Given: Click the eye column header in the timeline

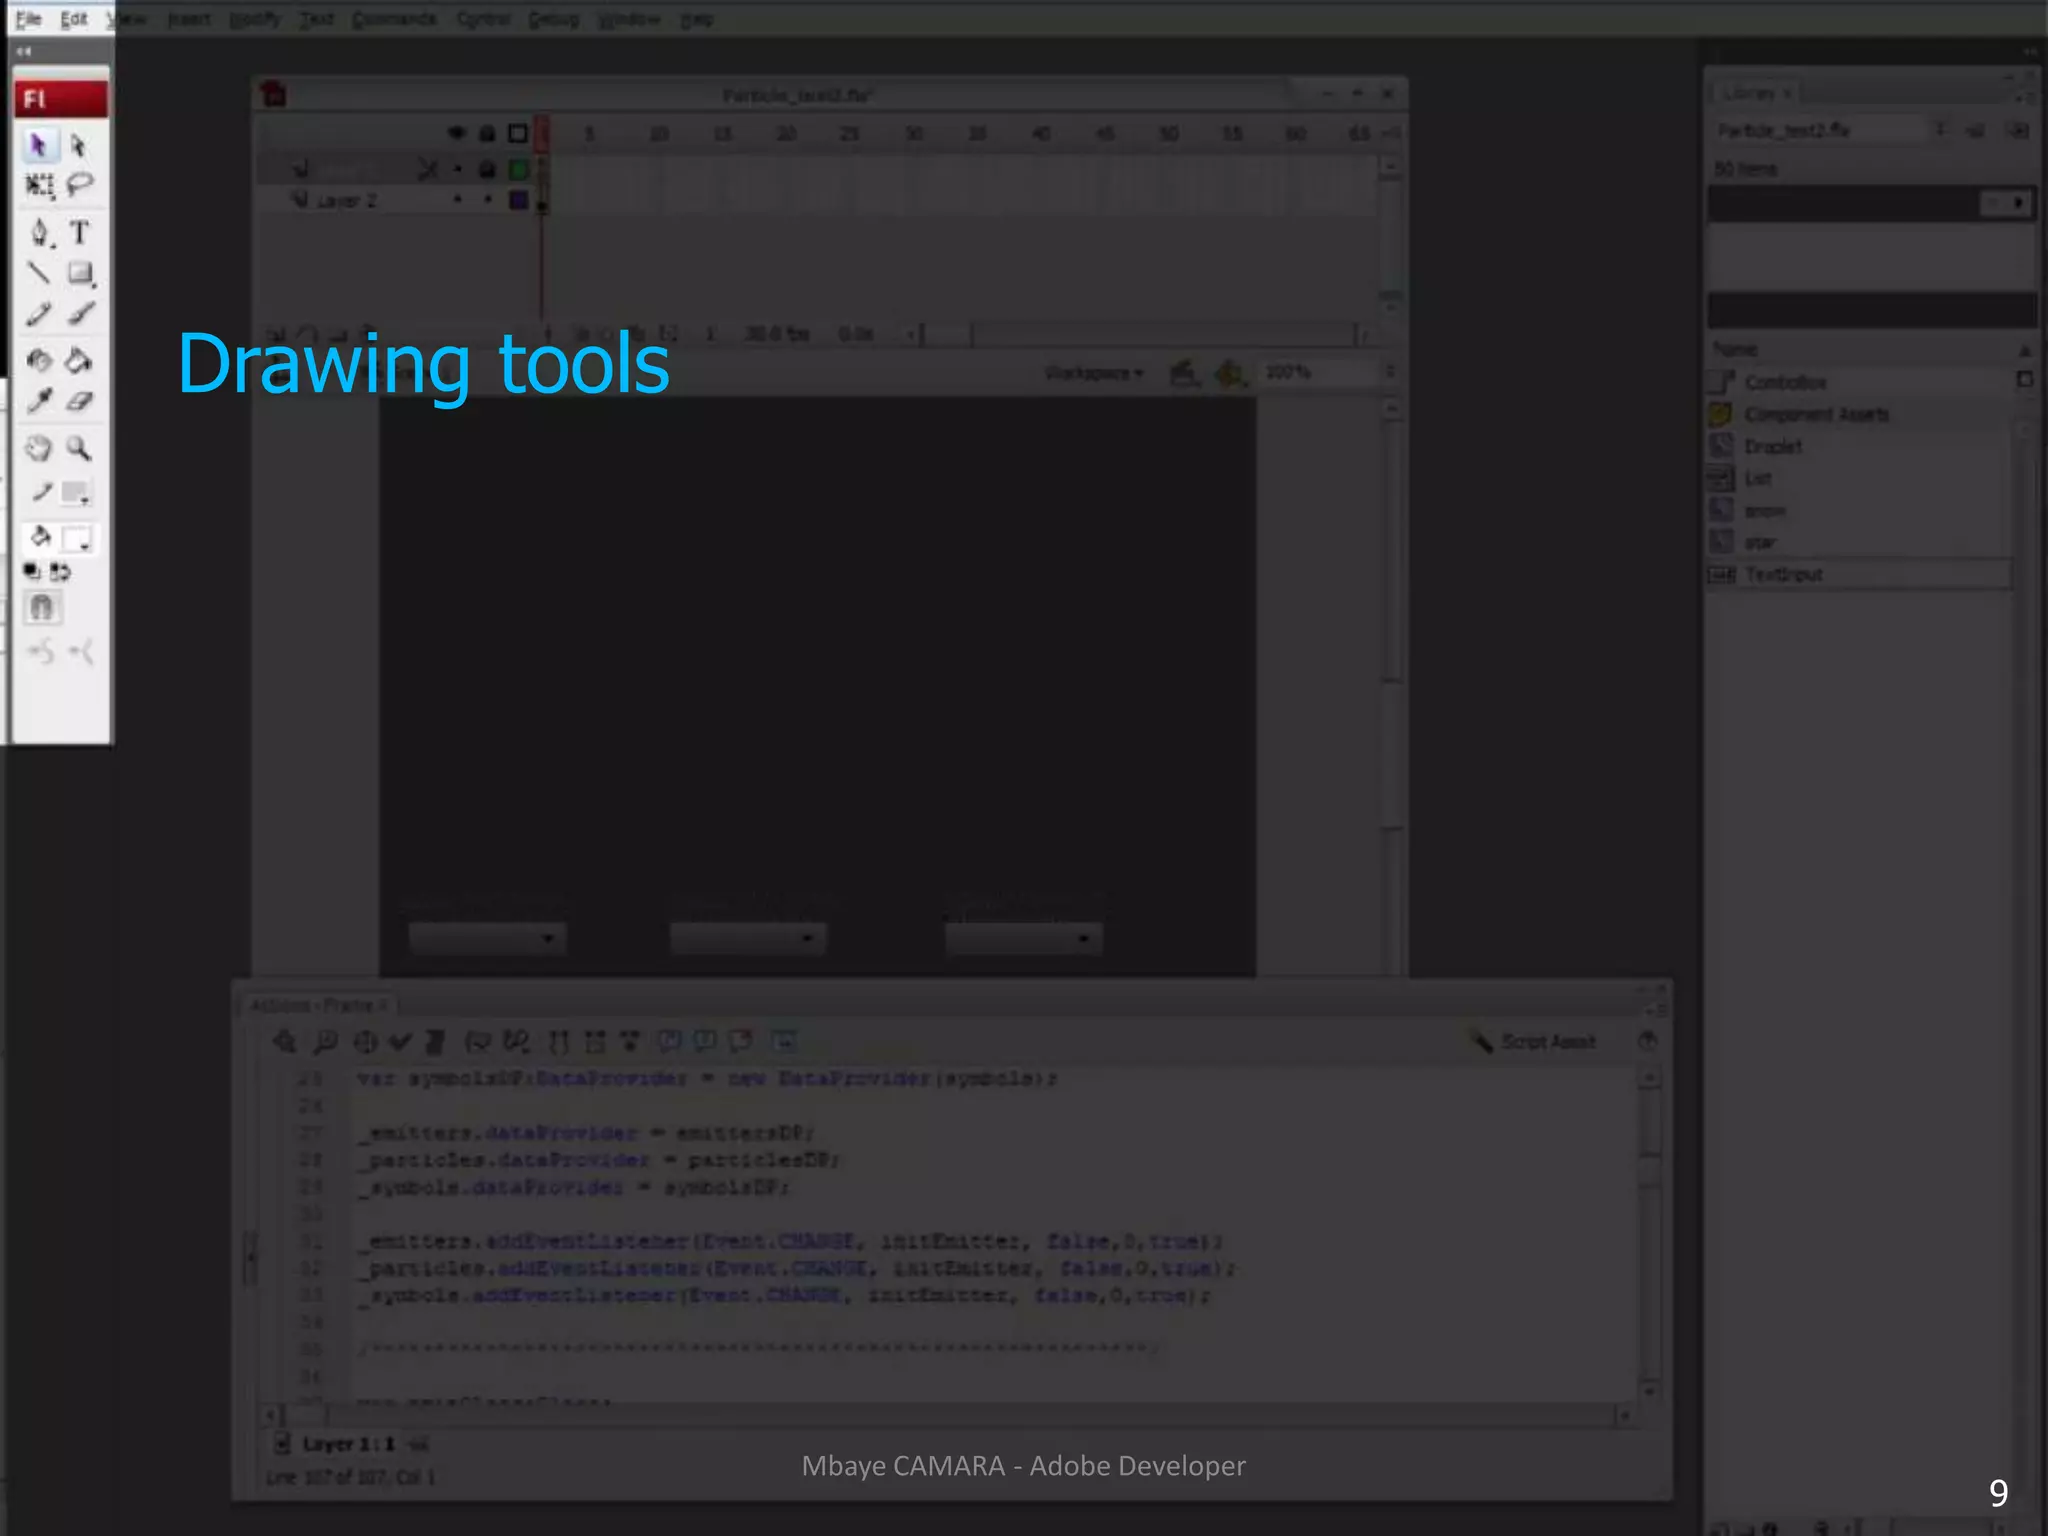Looking at the screenshot, I should tap(457, 133).
